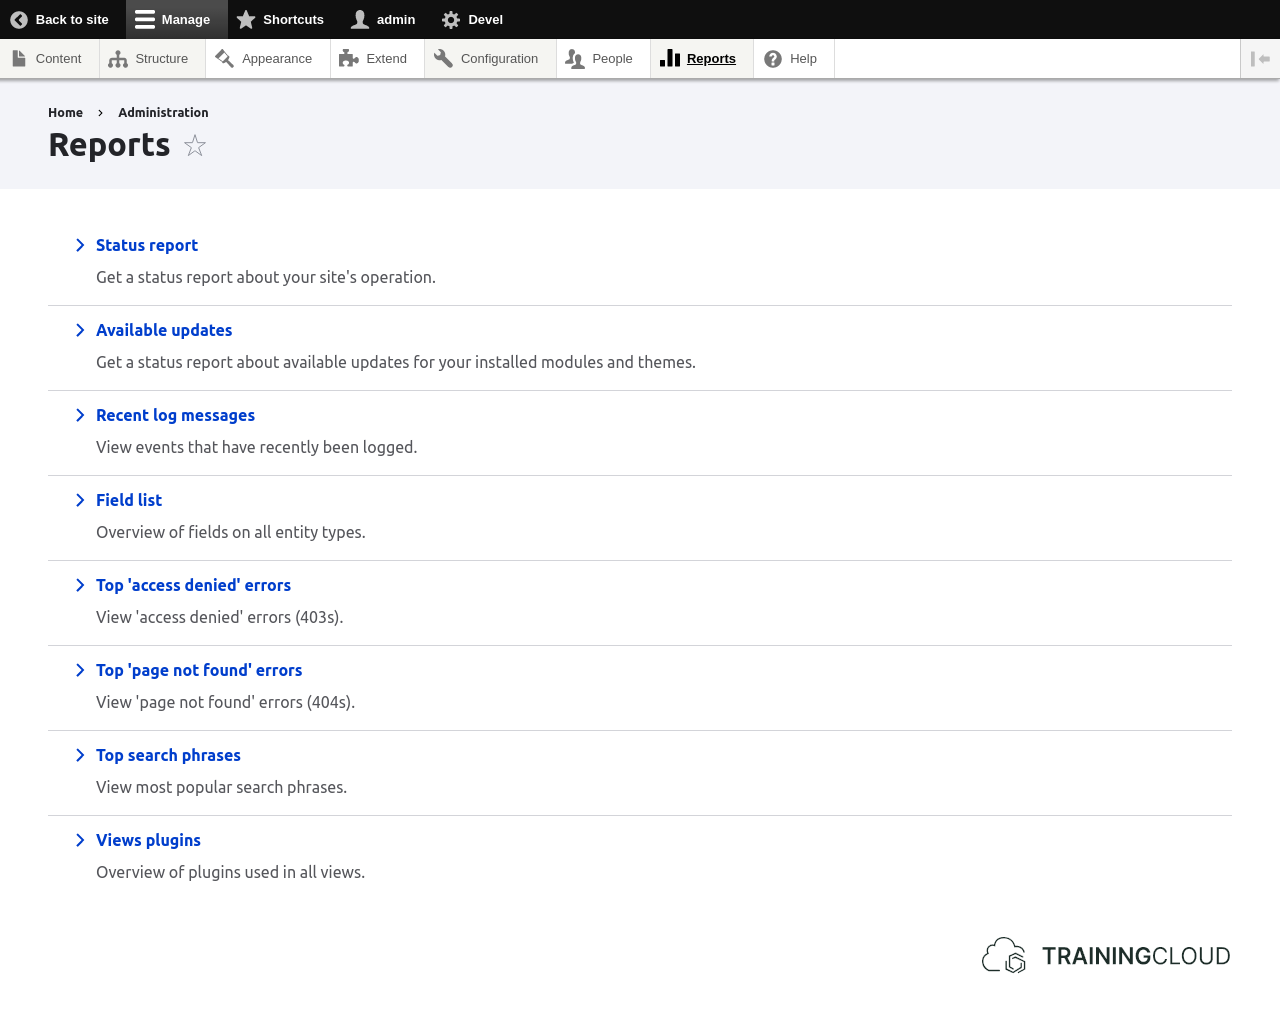Viewport: 1280px width, 1024px height.
Task: Open the Views plugins link
Action: tap(148, 840)
